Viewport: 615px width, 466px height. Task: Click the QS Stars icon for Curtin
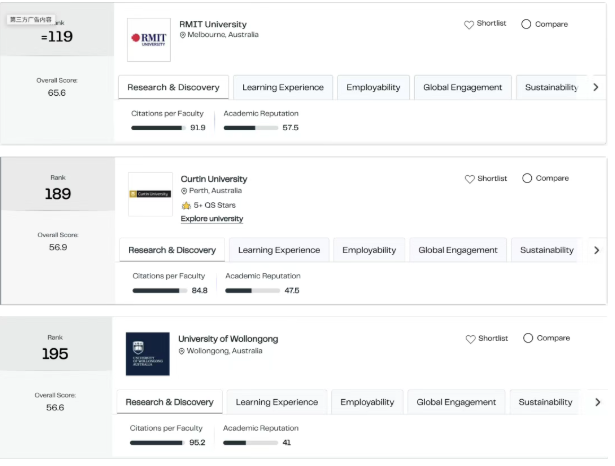pos(186,205)
